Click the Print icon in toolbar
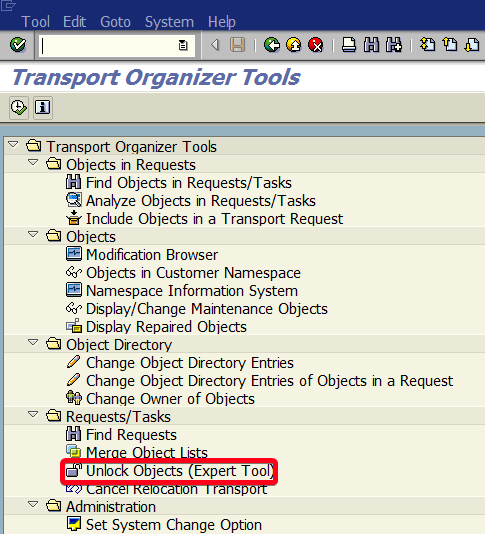This screenshot has height=534, width=485. [349, 45]
